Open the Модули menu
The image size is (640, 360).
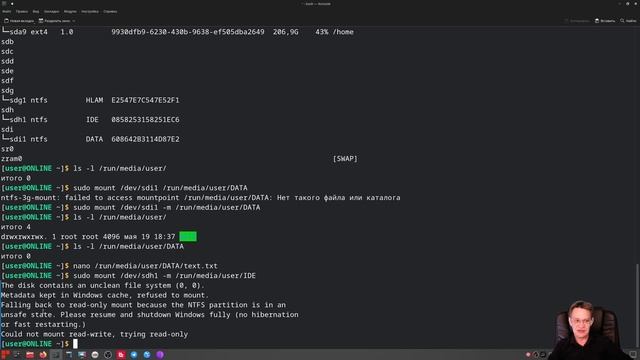pyautogui.click(x=70, y=11)
